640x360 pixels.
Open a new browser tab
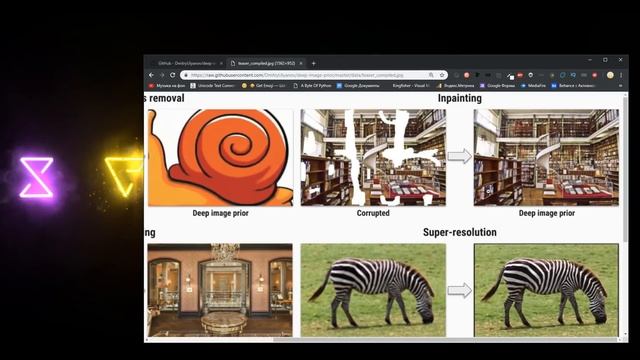click(x=313, y=63)
